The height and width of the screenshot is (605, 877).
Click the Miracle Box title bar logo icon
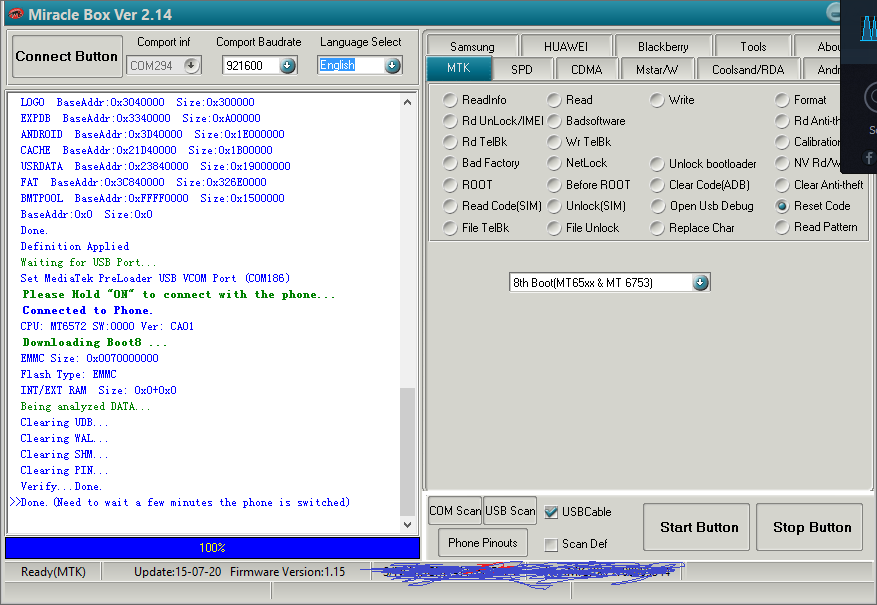pyautogui.click(x=16, y=14)
